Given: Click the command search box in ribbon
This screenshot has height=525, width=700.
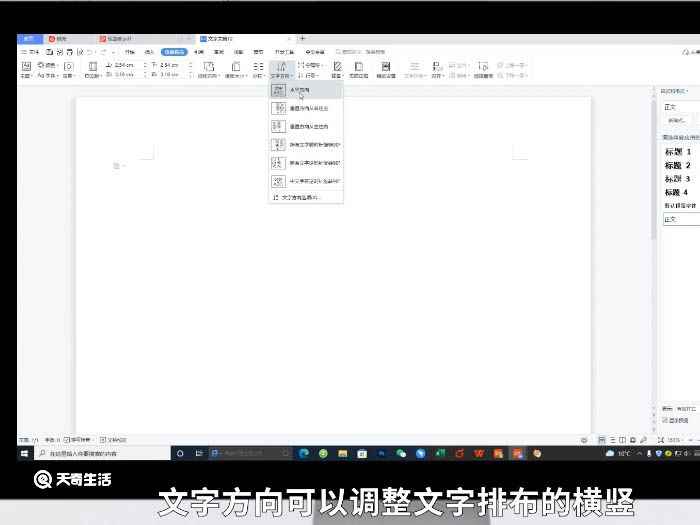Looking at the screenshot, I should point(361,52).
